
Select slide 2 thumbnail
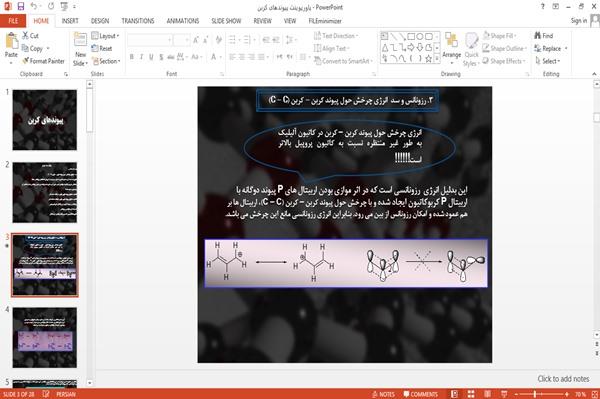tap(45, 192)
